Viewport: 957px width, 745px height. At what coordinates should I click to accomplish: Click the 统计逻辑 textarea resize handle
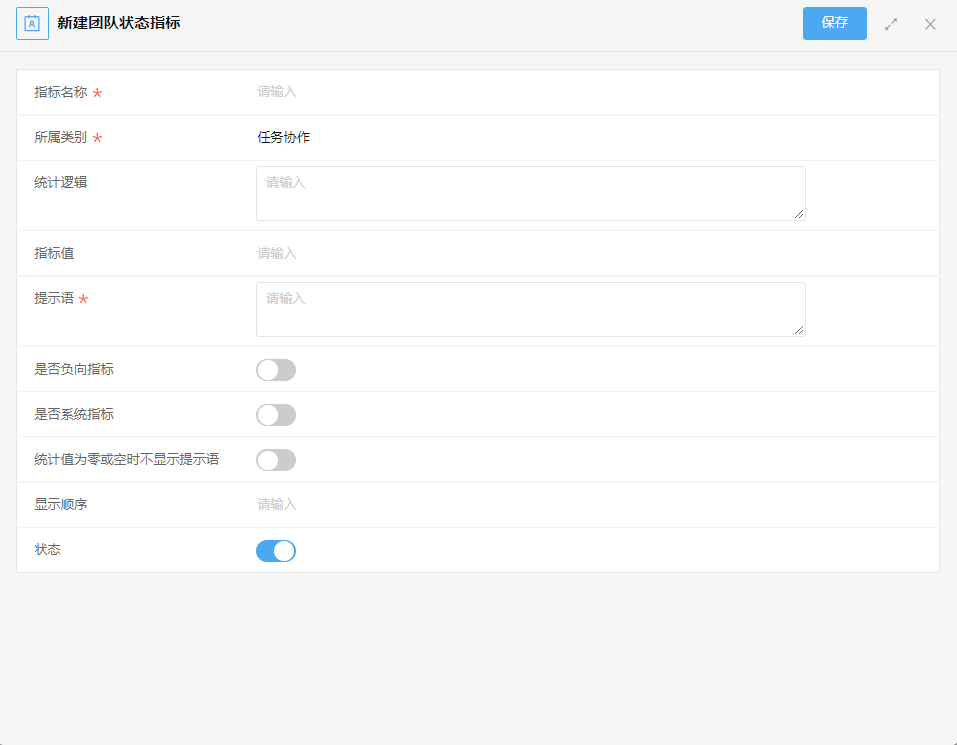click(799, 214)
